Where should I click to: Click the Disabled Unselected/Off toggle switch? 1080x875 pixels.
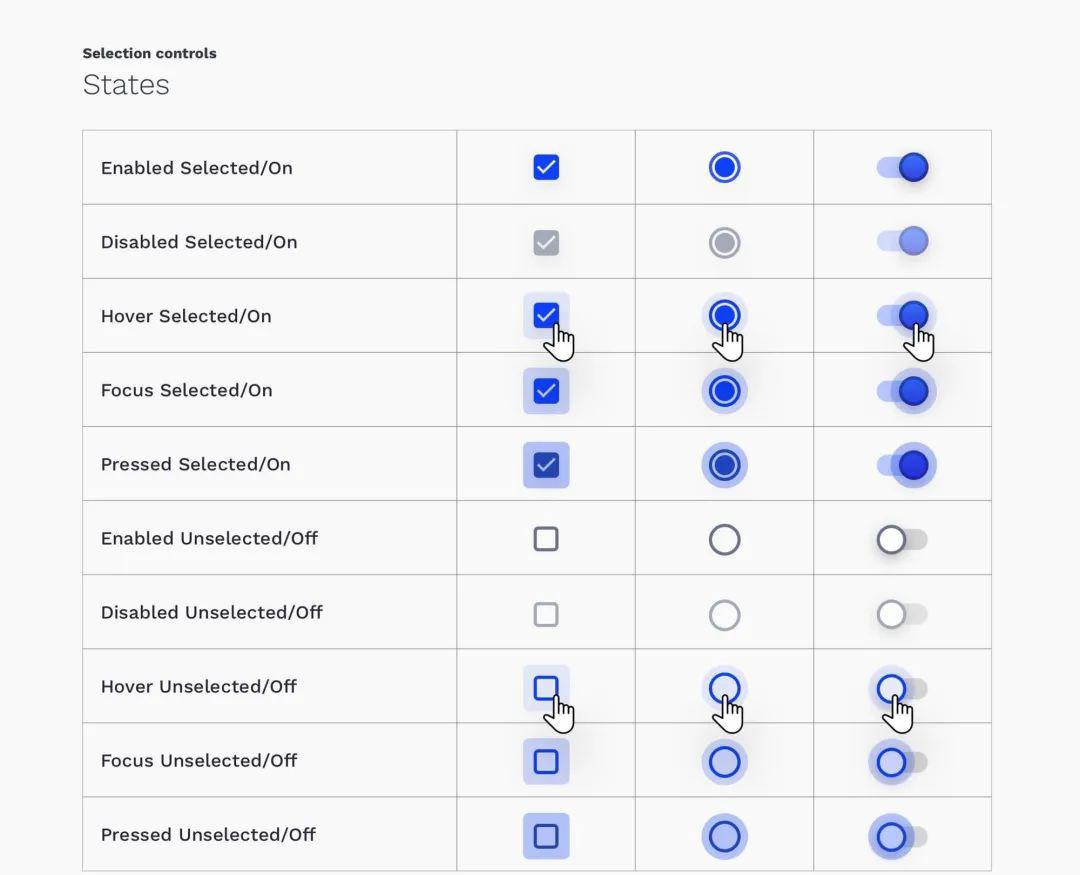(902, 614)
